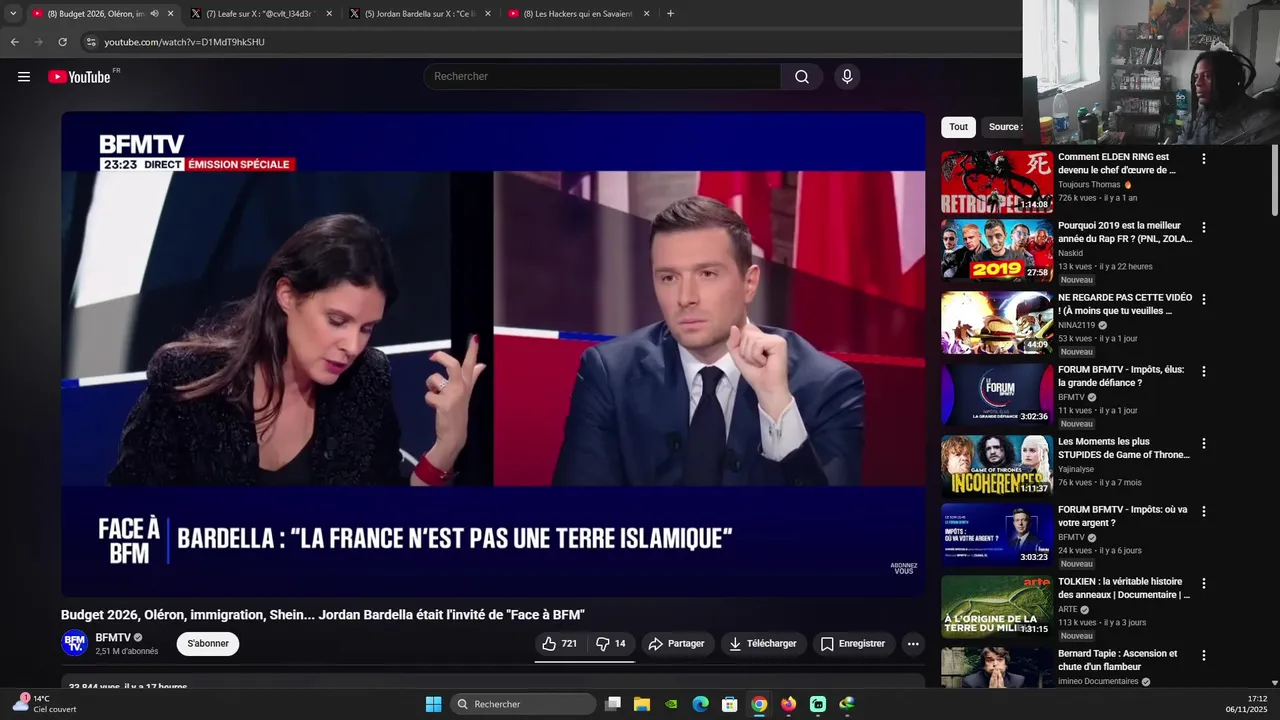Open the three-dot more actions menu under video
Image resolution: width=1280 pixels, height=720 pixels.
pos(913,644)
